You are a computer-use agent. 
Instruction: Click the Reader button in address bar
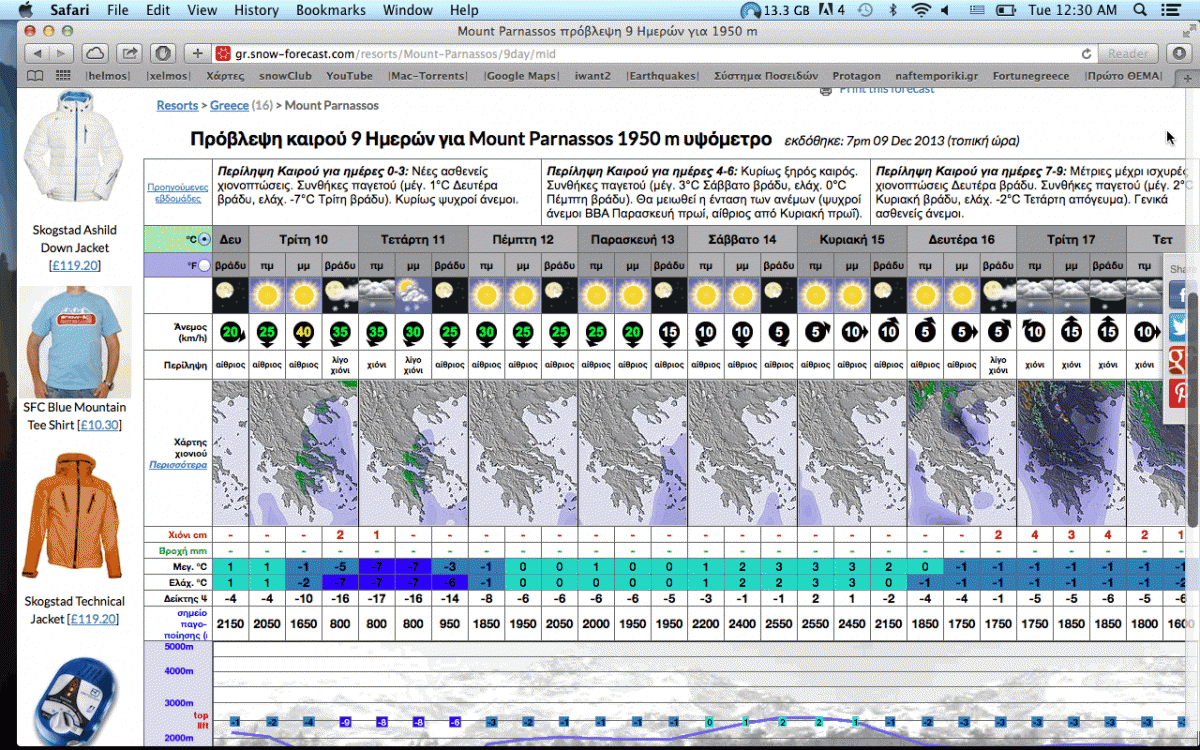(1127, 54)
